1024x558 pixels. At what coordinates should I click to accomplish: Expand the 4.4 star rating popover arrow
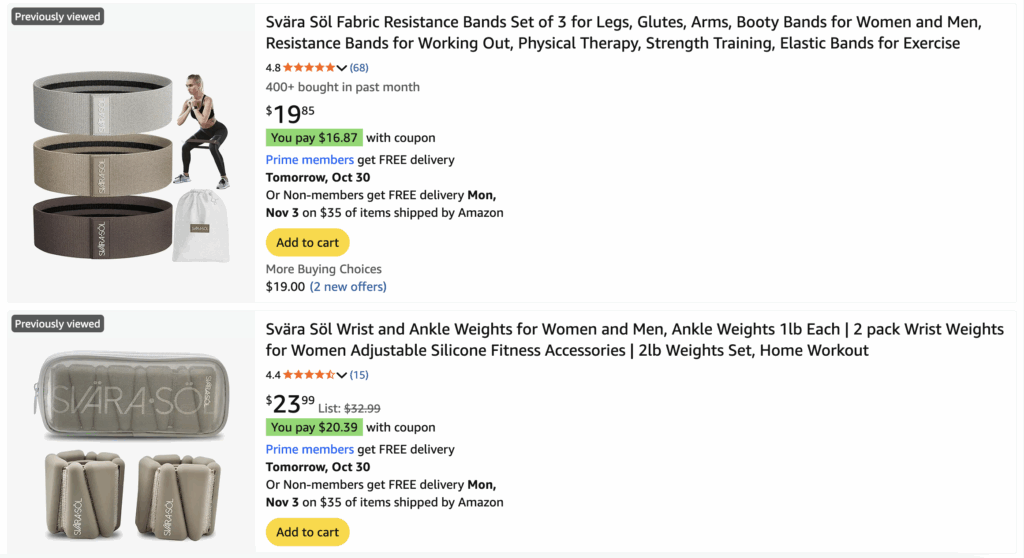click(x=343, y=376)
